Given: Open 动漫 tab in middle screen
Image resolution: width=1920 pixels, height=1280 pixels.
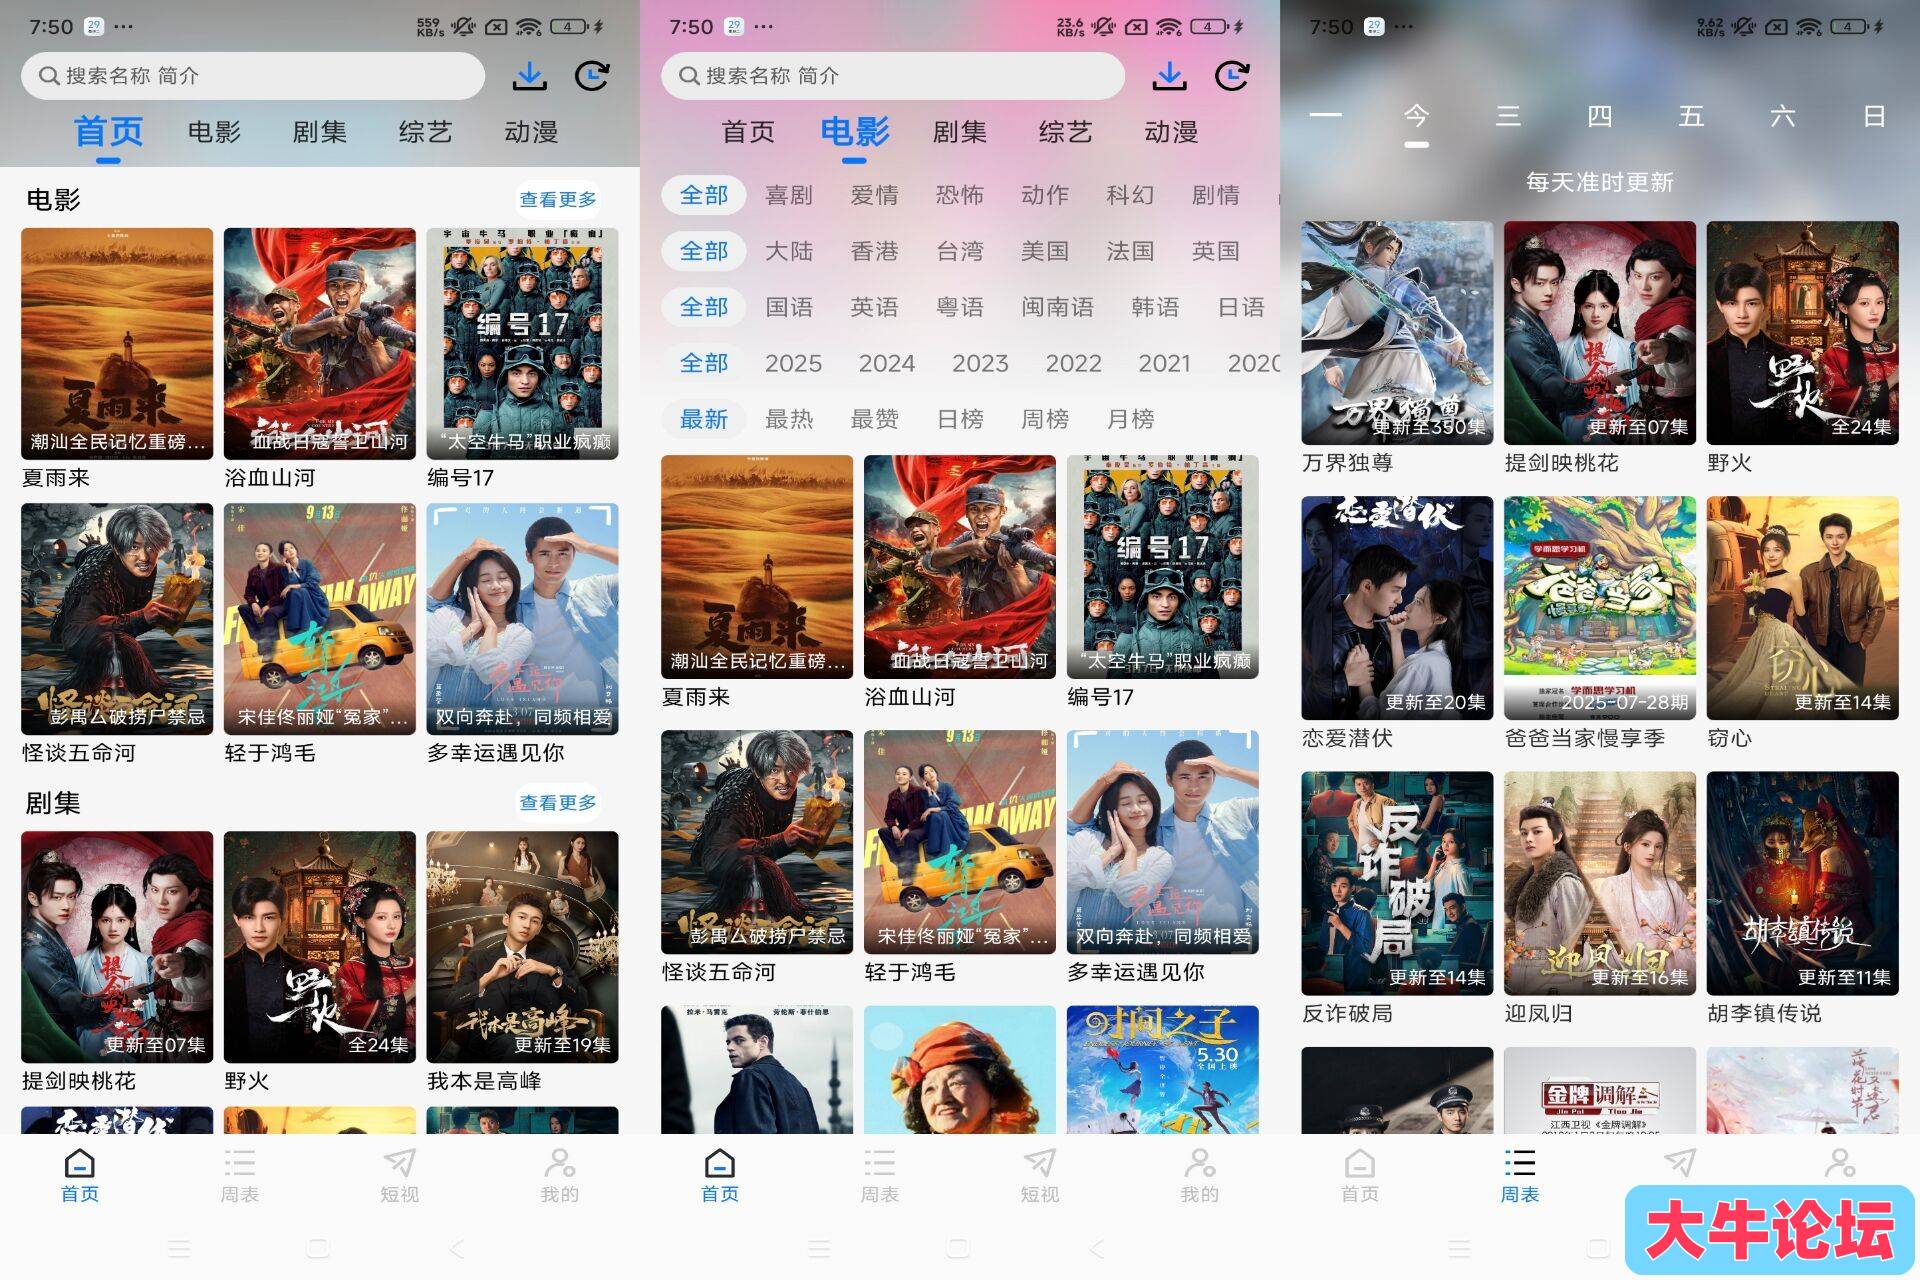Looking at the screenshot, I should tap(1171, 132).
